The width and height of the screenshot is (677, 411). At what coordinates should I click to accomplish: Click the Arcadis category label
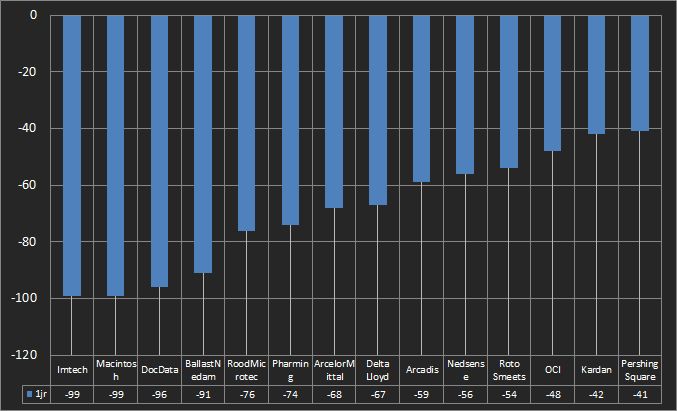[422, 370]
